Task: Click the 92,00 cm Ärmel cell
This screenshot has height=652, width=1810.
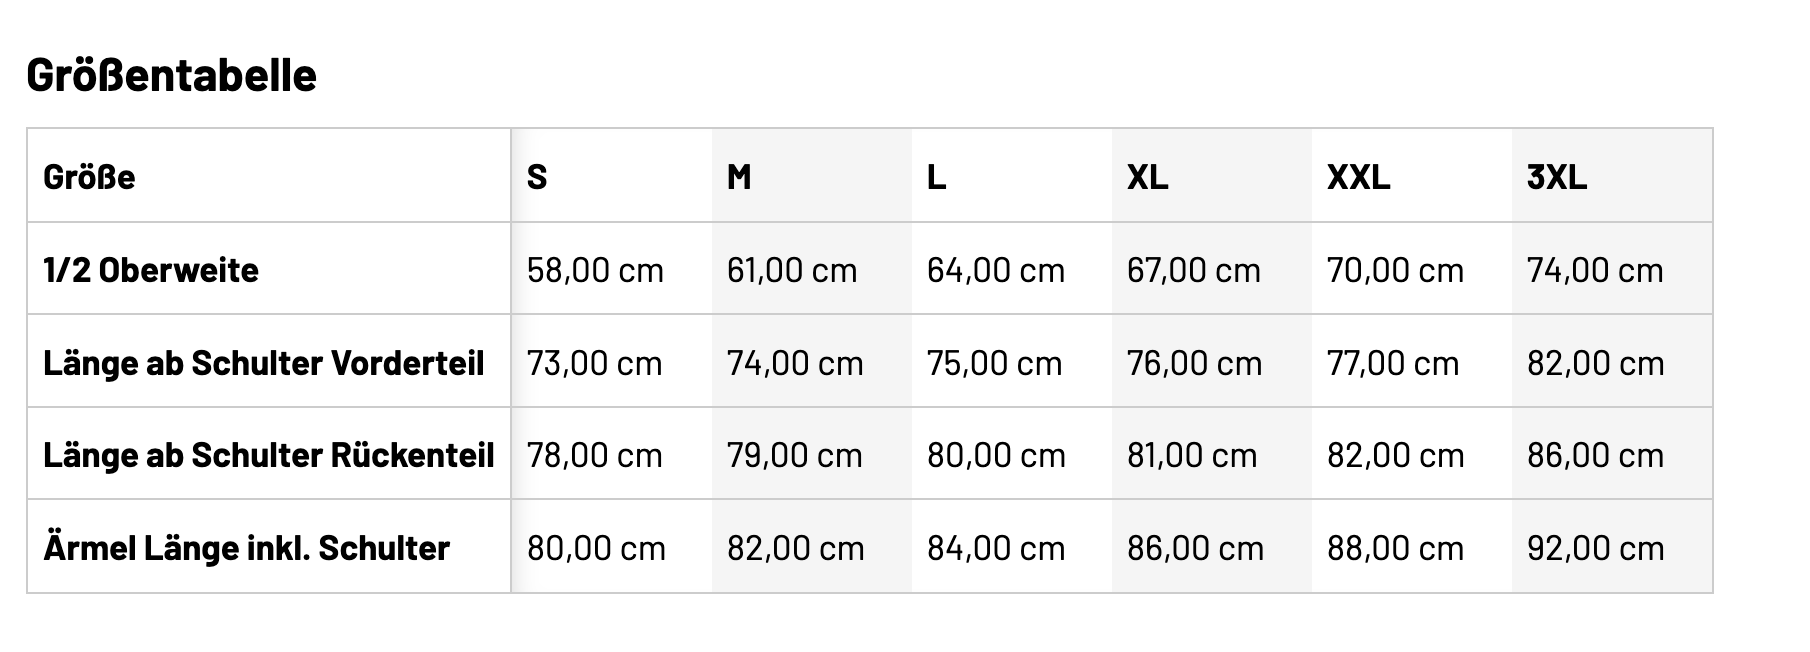Action: coord(1595,549)
